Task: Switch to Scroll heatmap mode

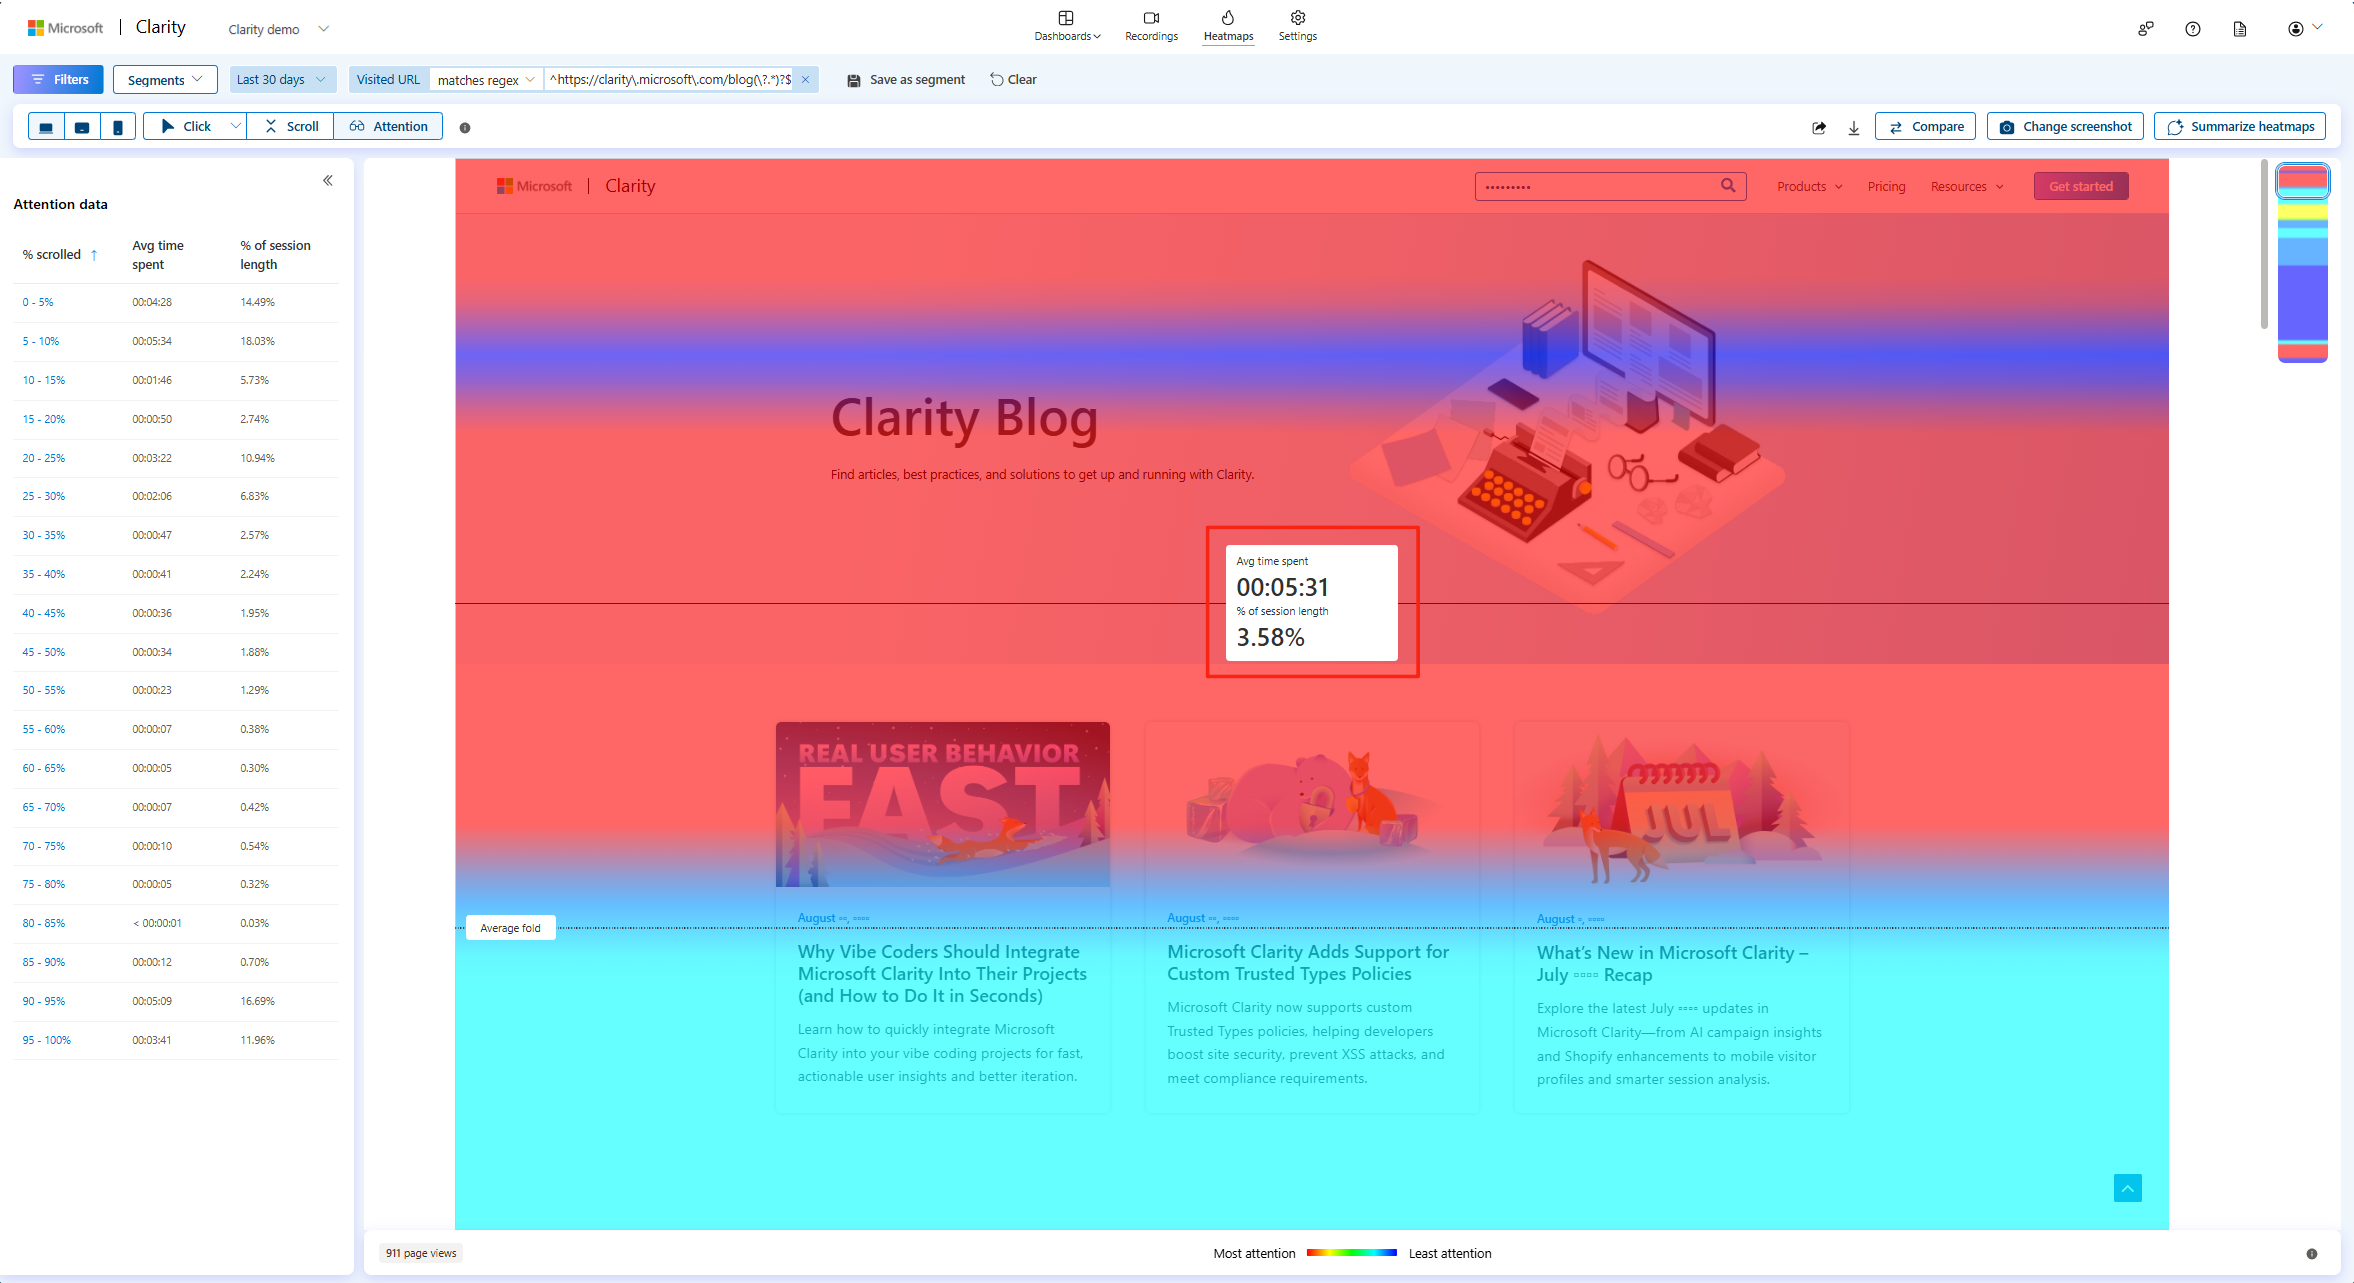Action: click(291, 127)
